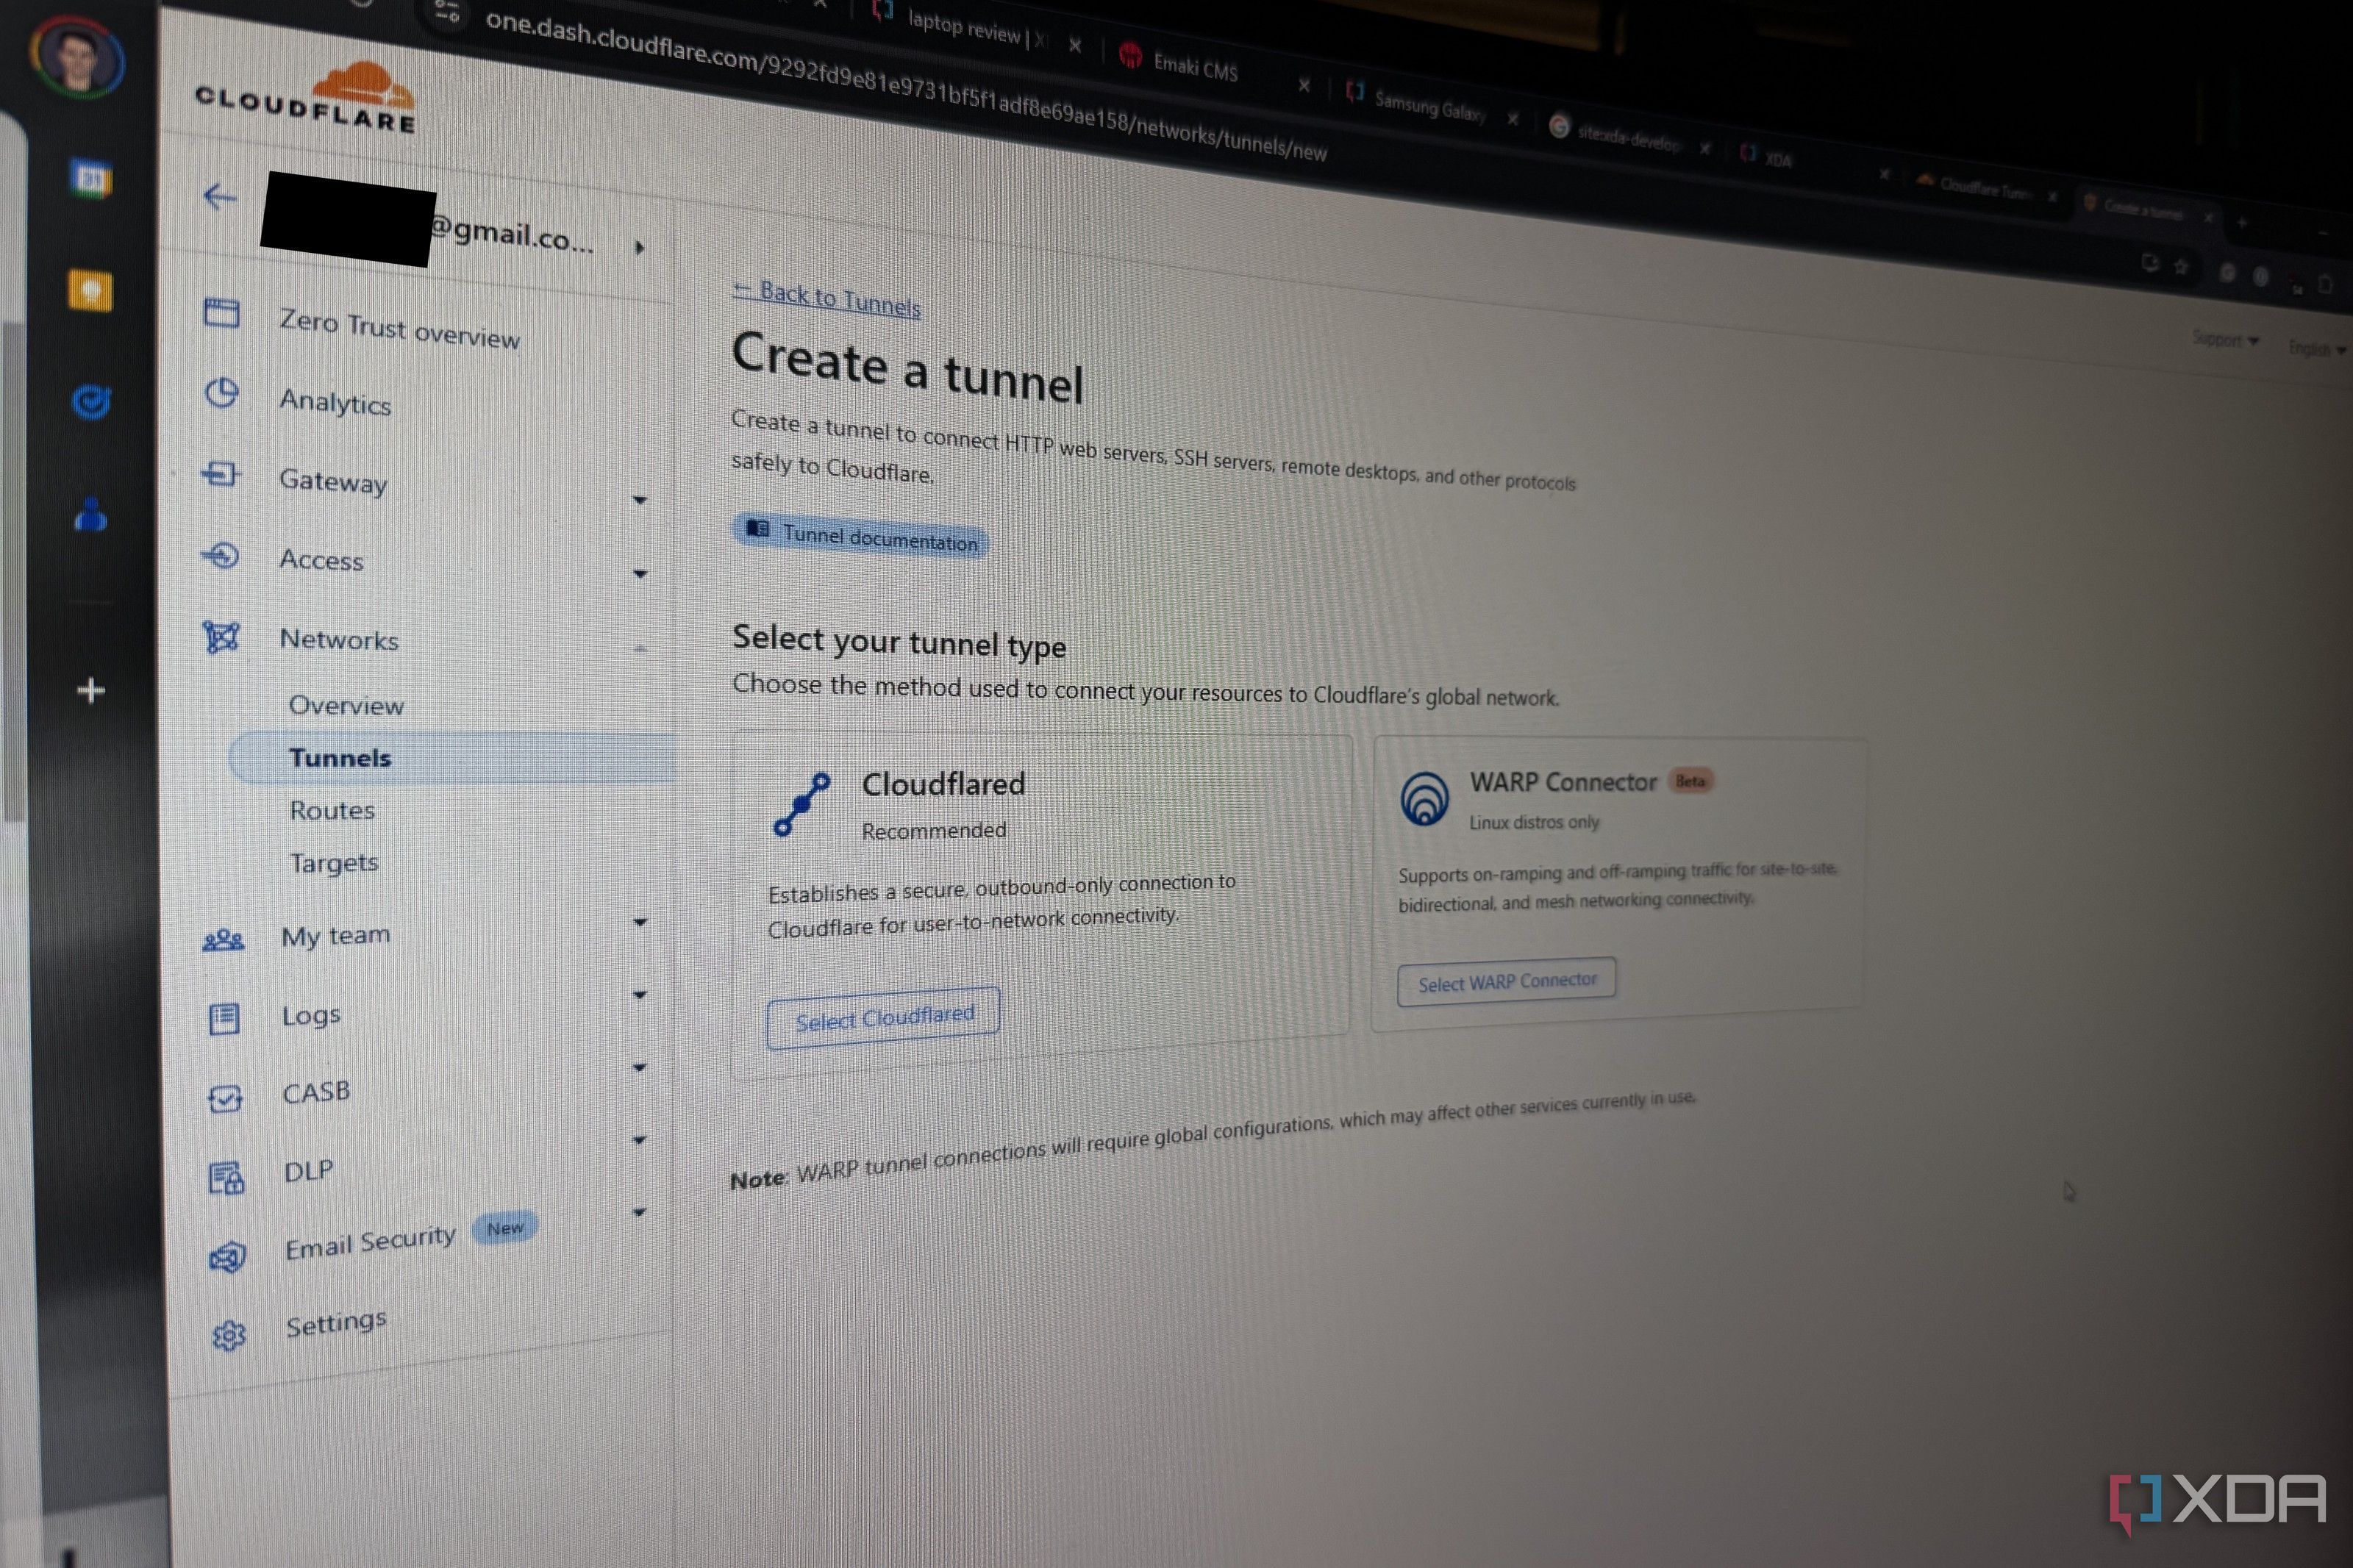This screenshot has width=2353, height=1568.
Task: Open Networks using its network icon
Action: 222,636
